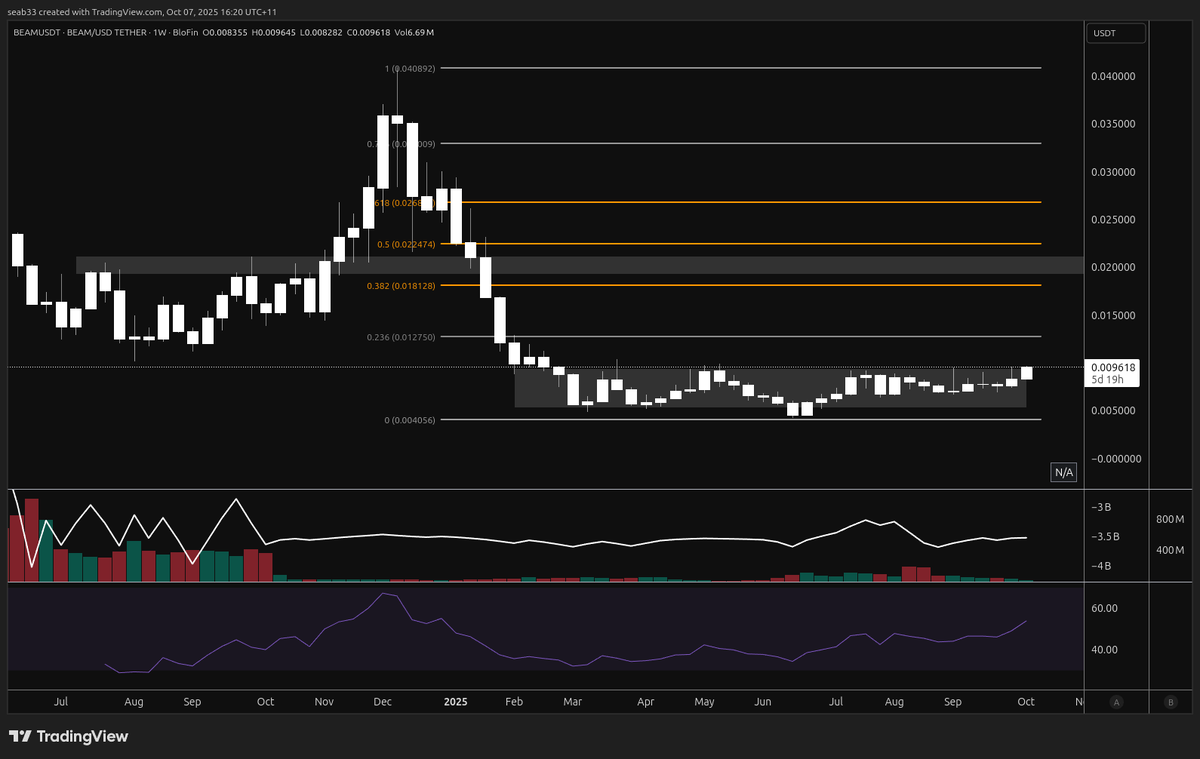Click the B scale button
This screenshot has width=1200, height=759.
[x=1171, y=703]
